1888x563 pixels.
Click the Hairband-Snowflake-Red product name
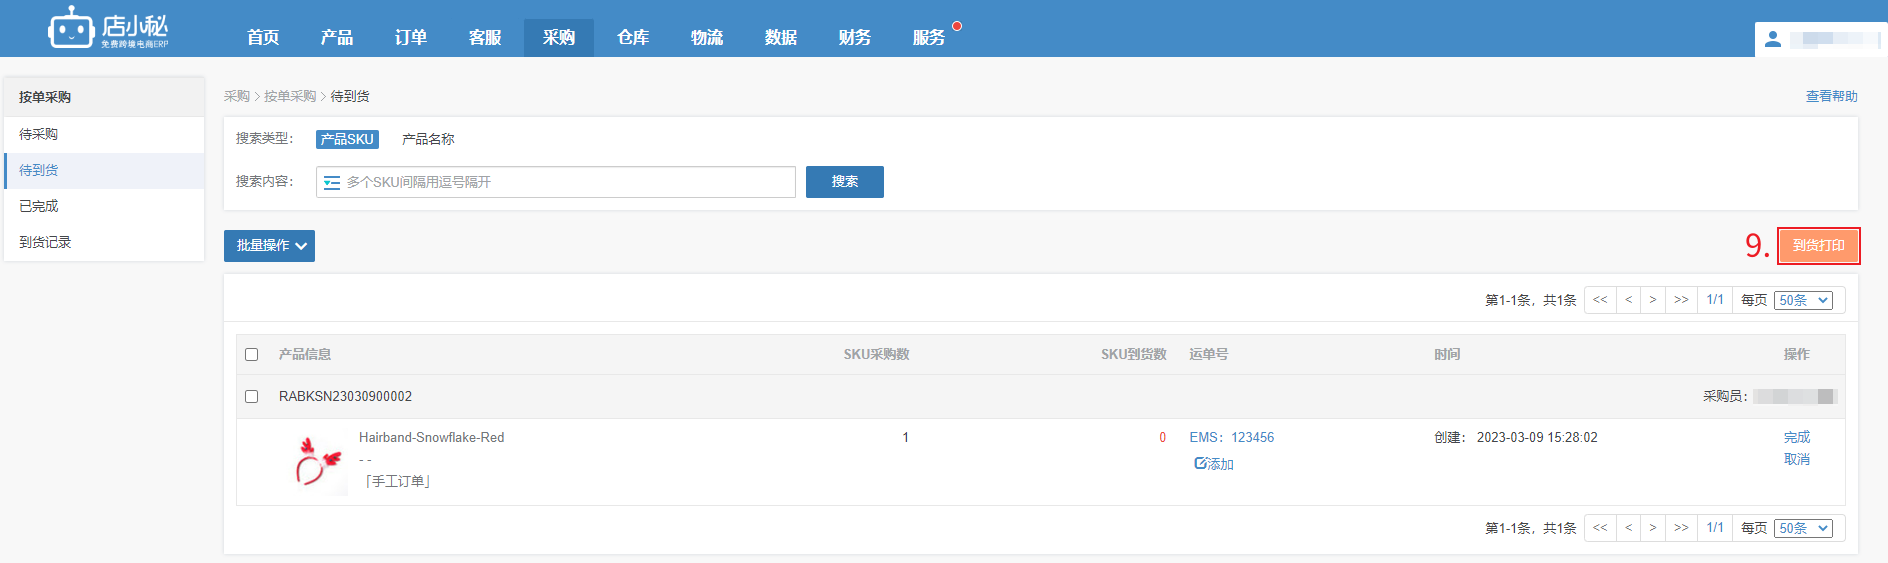tap(431, 437)
